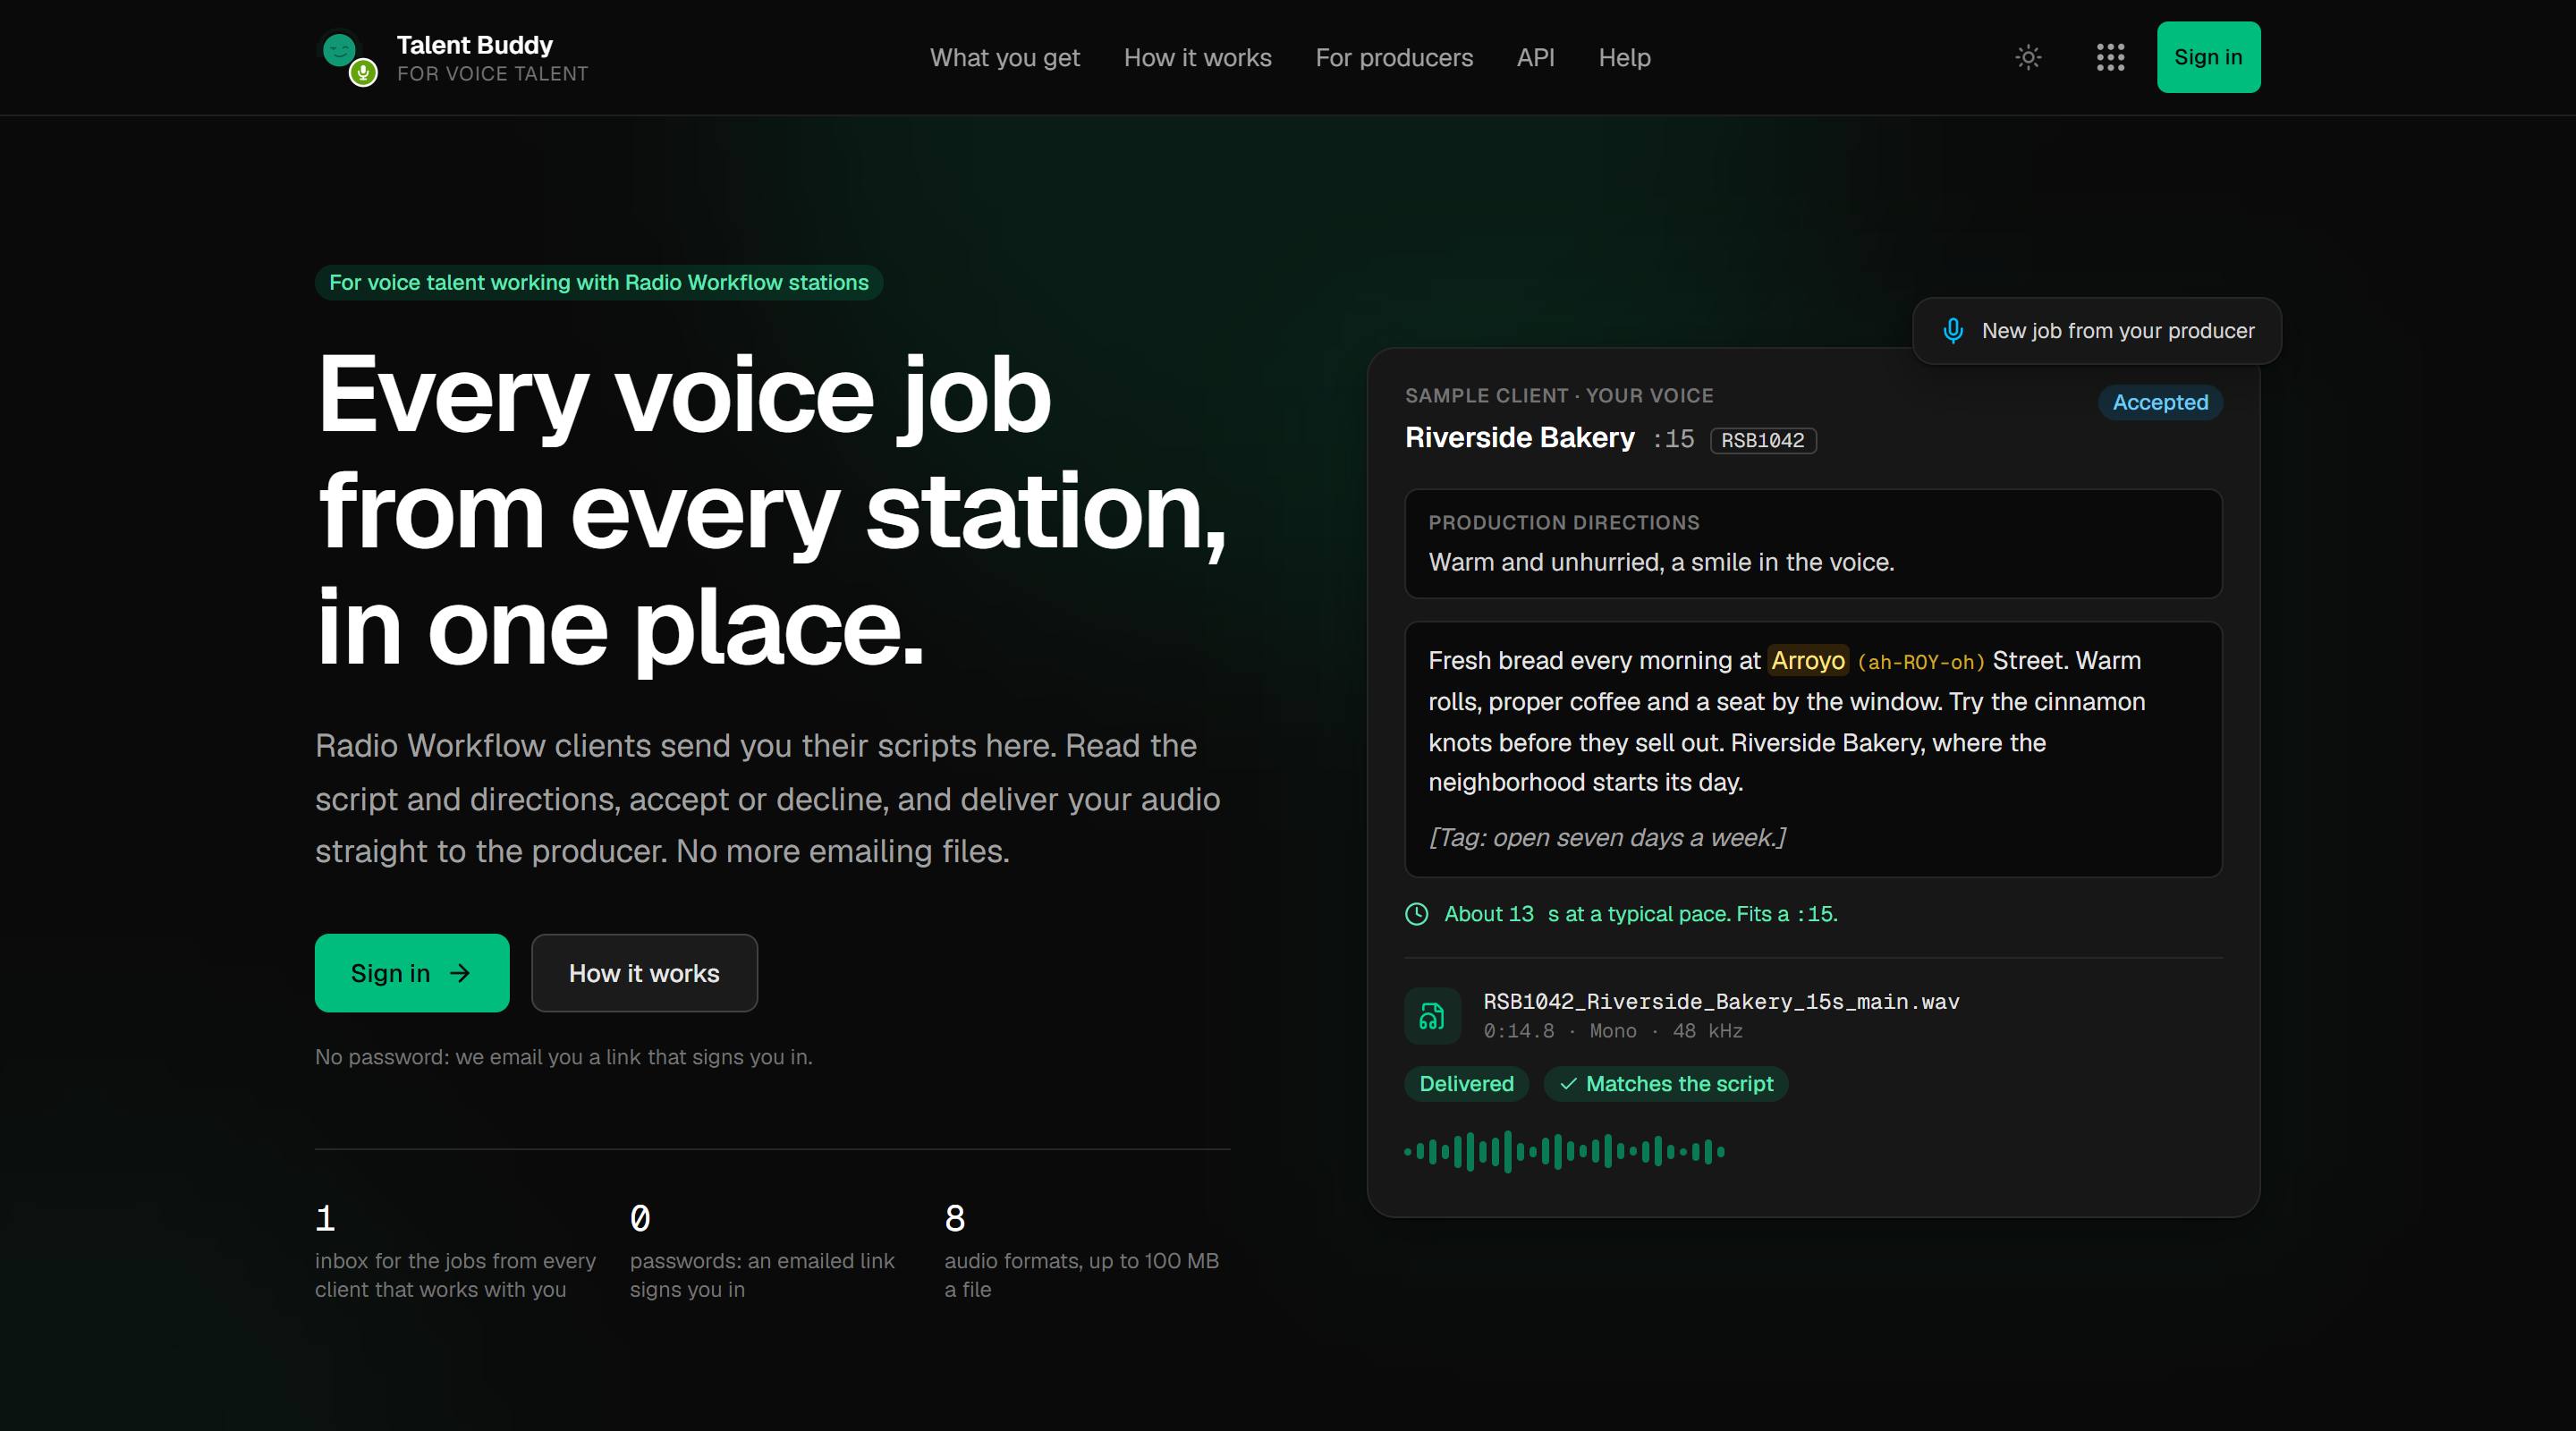
Task: Click the green For voice talent pill banner
Action: [598, 283]
